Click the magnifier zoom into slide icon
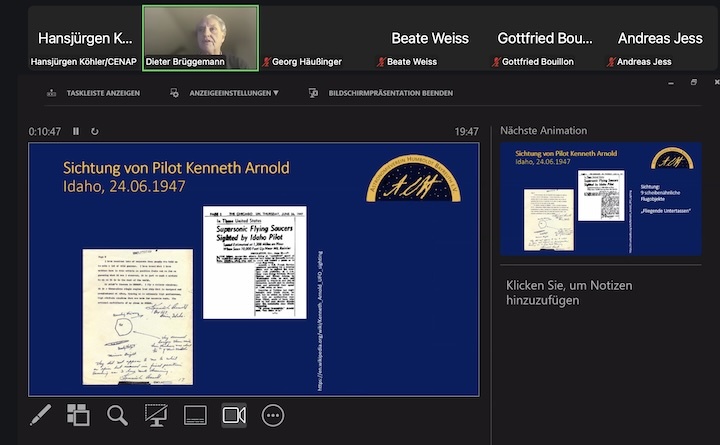720x445 pixels. click(x=117, y=415)
